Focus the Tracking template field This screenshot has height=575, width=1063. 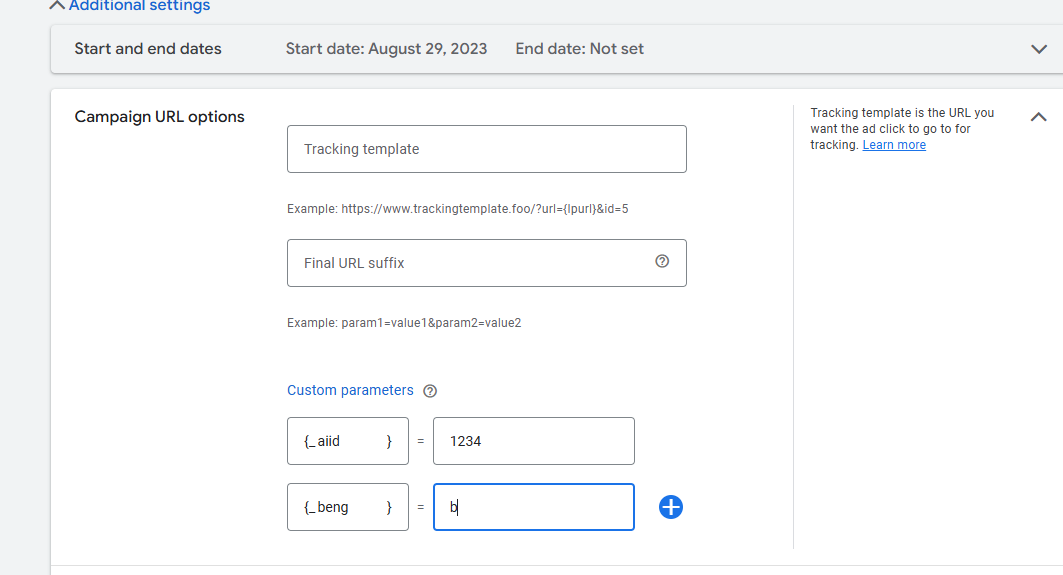click(x=486, y=149)
